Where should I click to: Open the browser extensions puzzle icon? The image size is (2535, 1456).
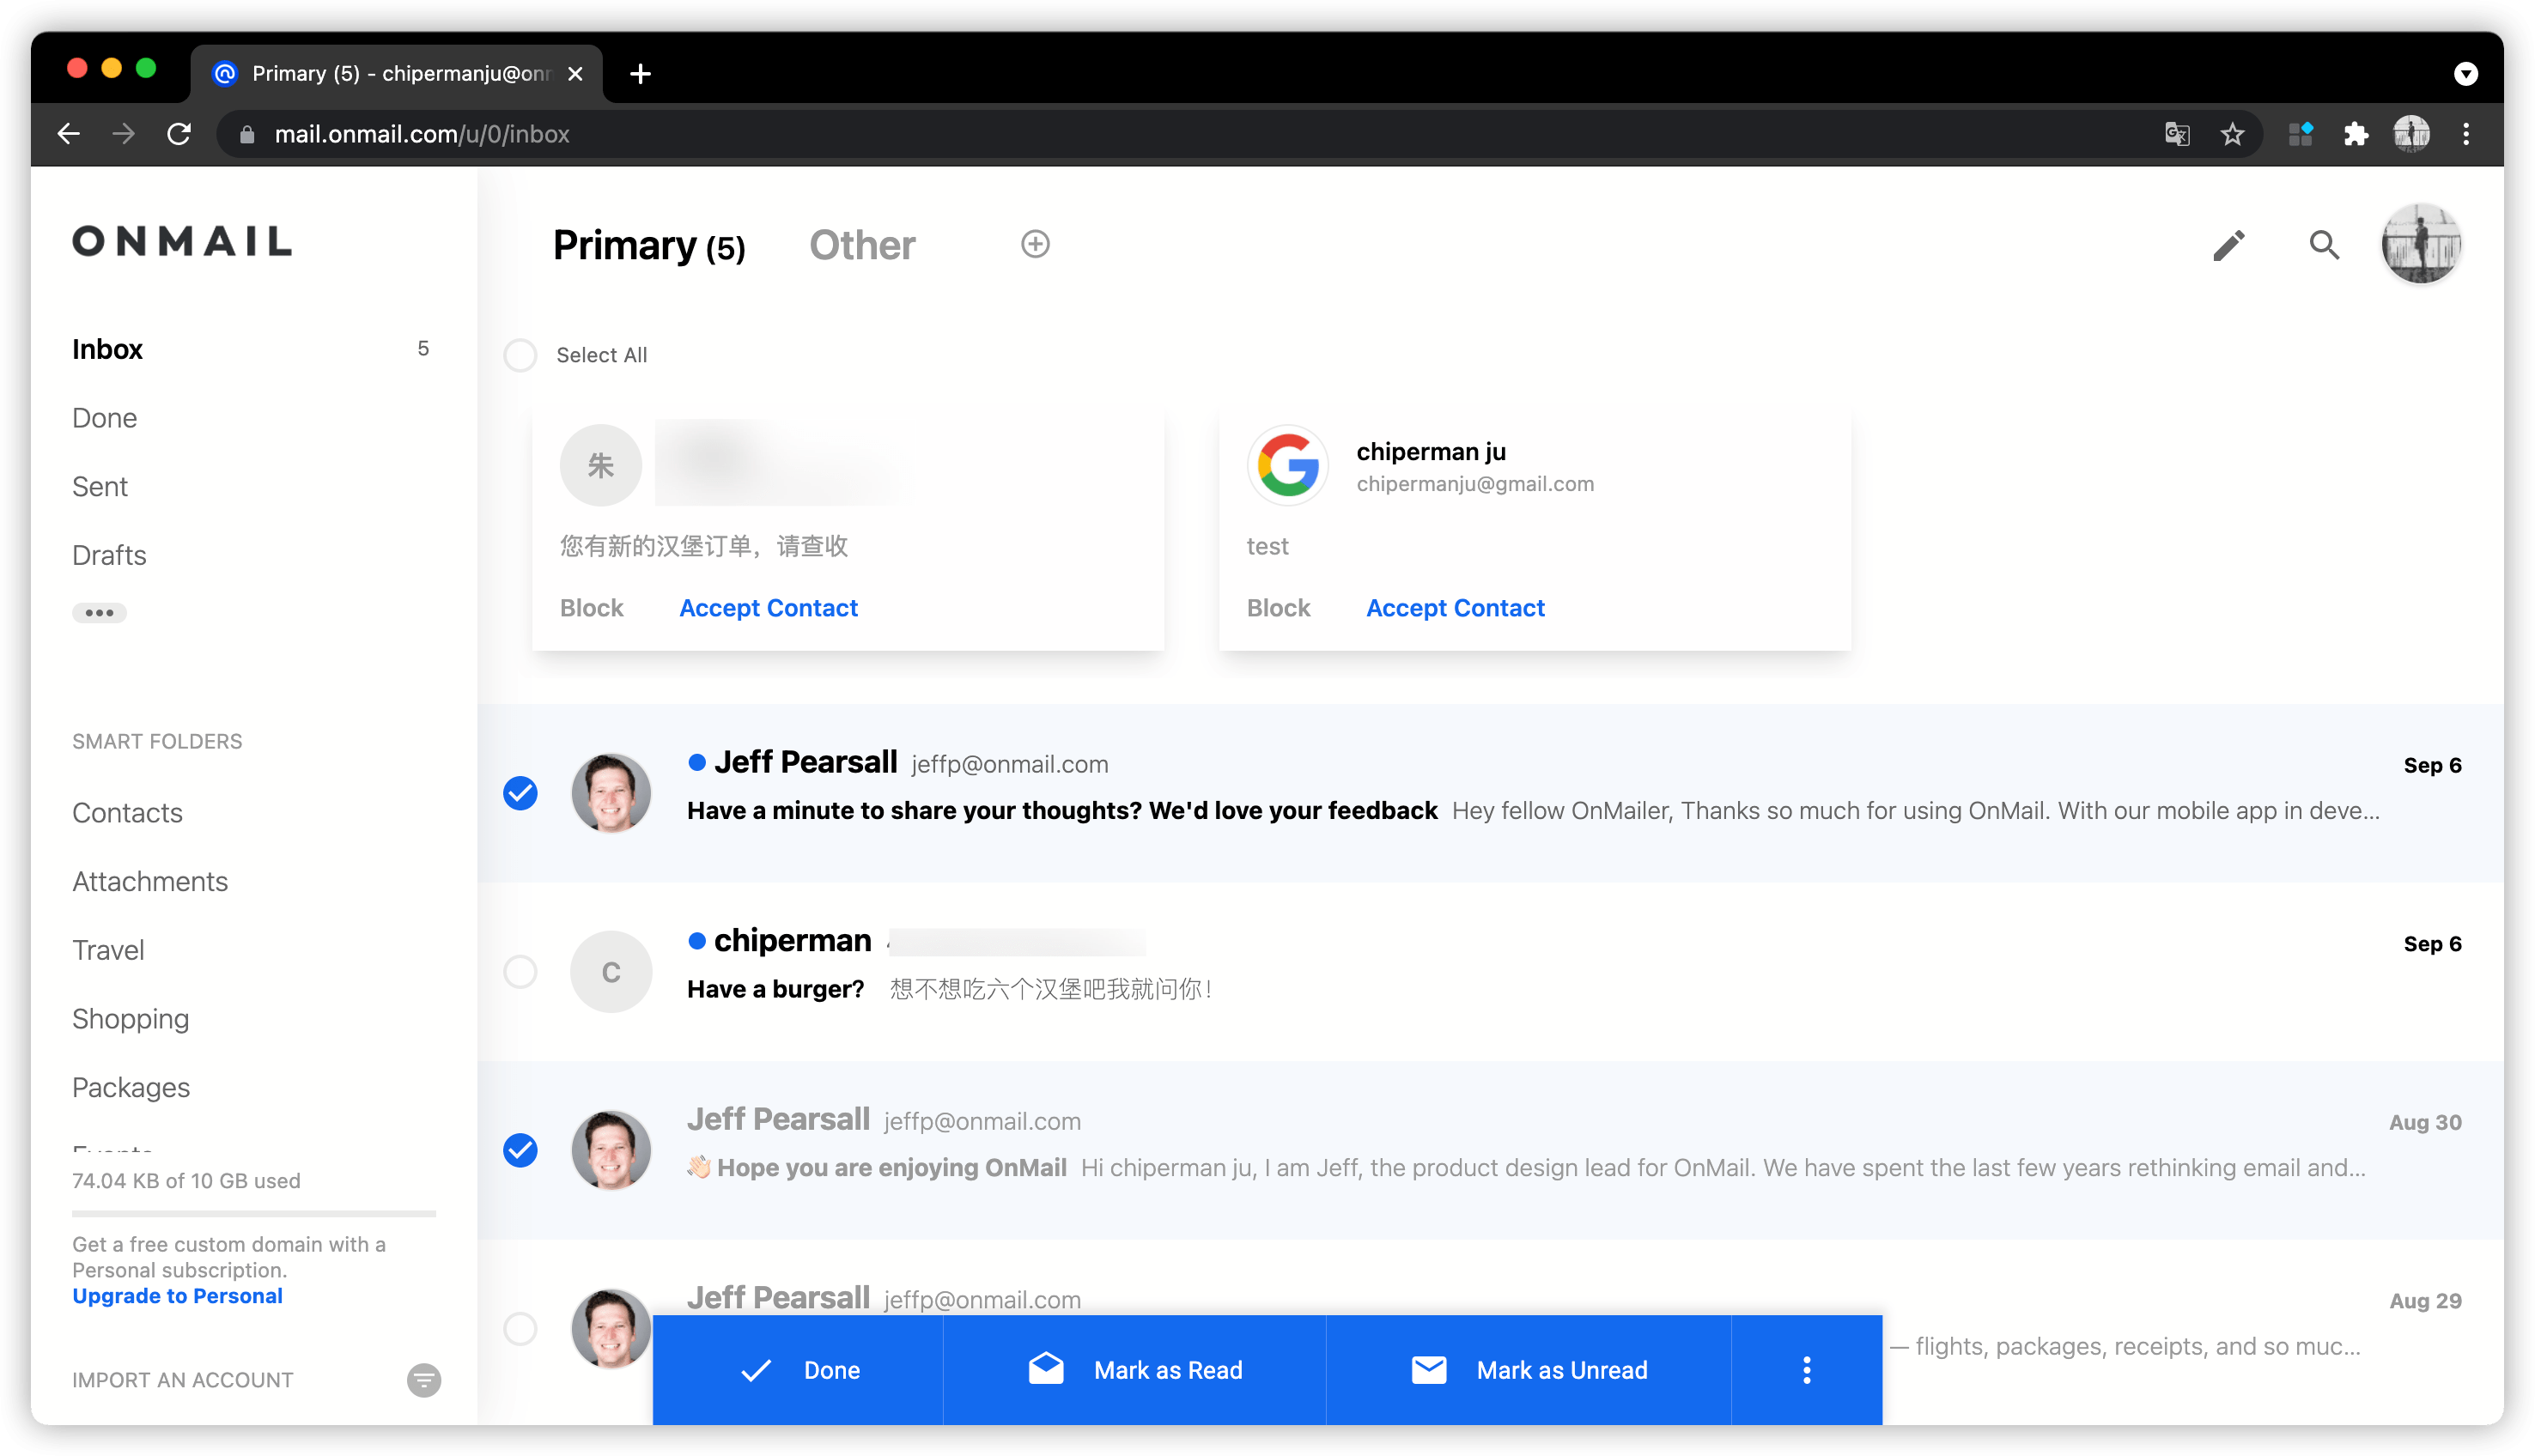coord(2356,134)
